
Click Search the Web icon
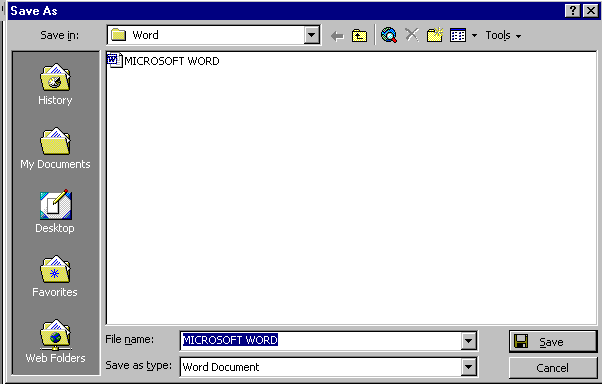tap(389, 35)
